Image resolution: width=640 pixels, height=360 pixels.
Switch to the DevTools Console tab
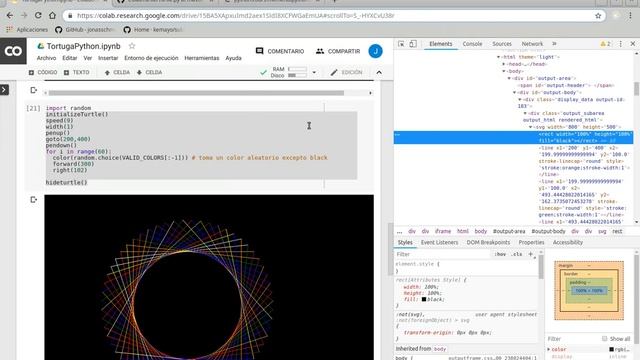[472, 44]
